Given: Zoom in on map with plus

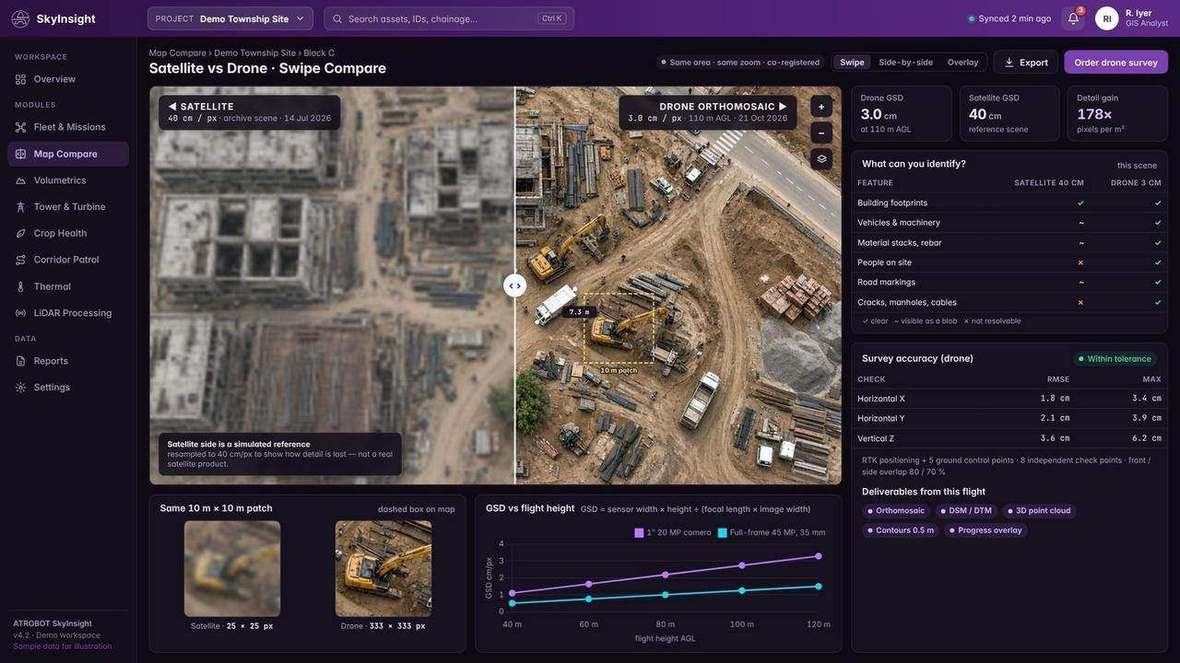Looking at the screenshot, I should (x=821, y=107).
